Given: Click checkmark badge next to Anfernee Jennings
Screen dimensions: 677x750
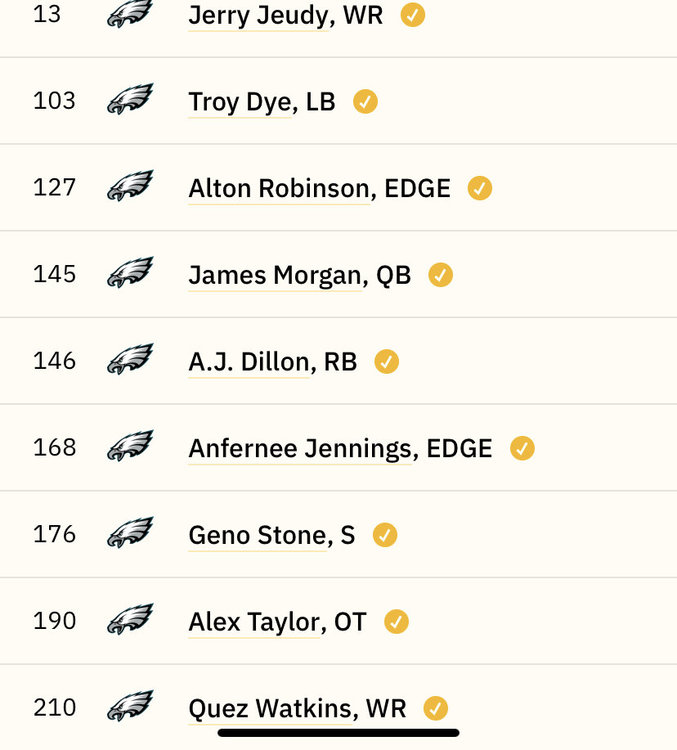Looking at the screenshot, I should pyautogui.click(x=522, y=448).
